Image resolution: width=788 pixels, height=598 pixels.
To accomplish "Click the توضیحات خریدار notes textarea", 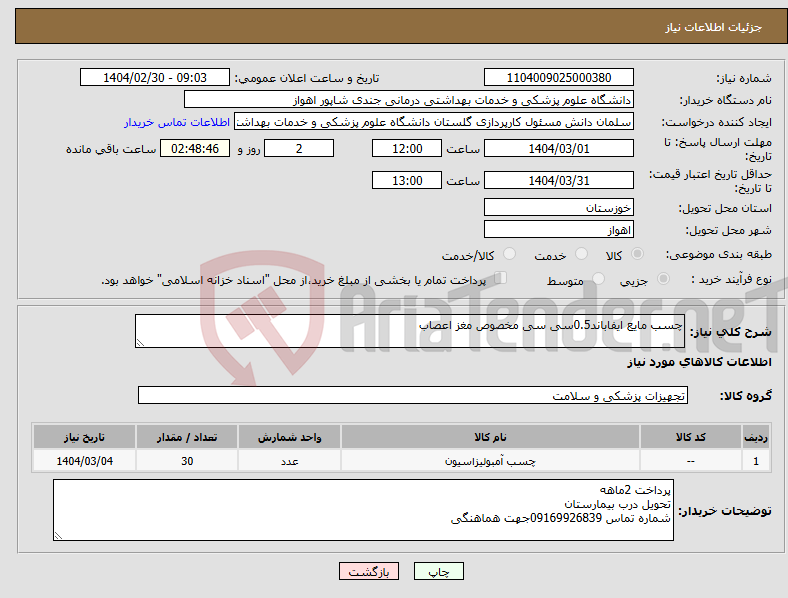I will (x=363, y=510).
